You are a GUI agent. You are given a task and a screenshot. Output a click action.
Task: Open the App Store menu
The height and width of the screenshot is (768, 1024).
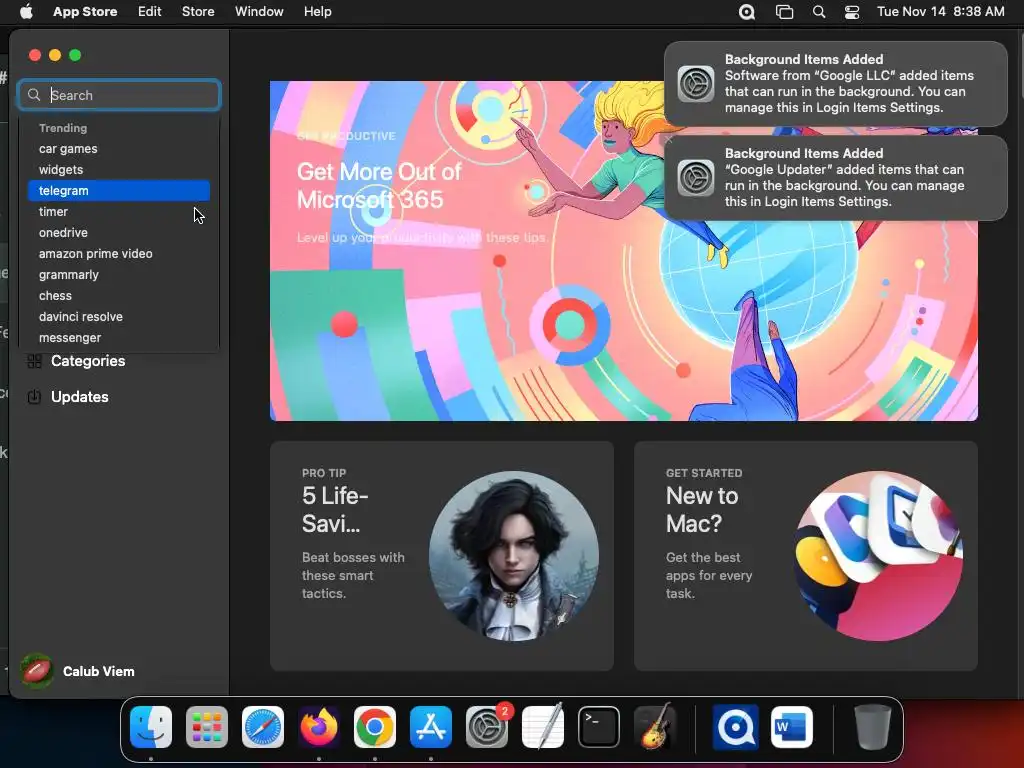click(x=85, y=12)
